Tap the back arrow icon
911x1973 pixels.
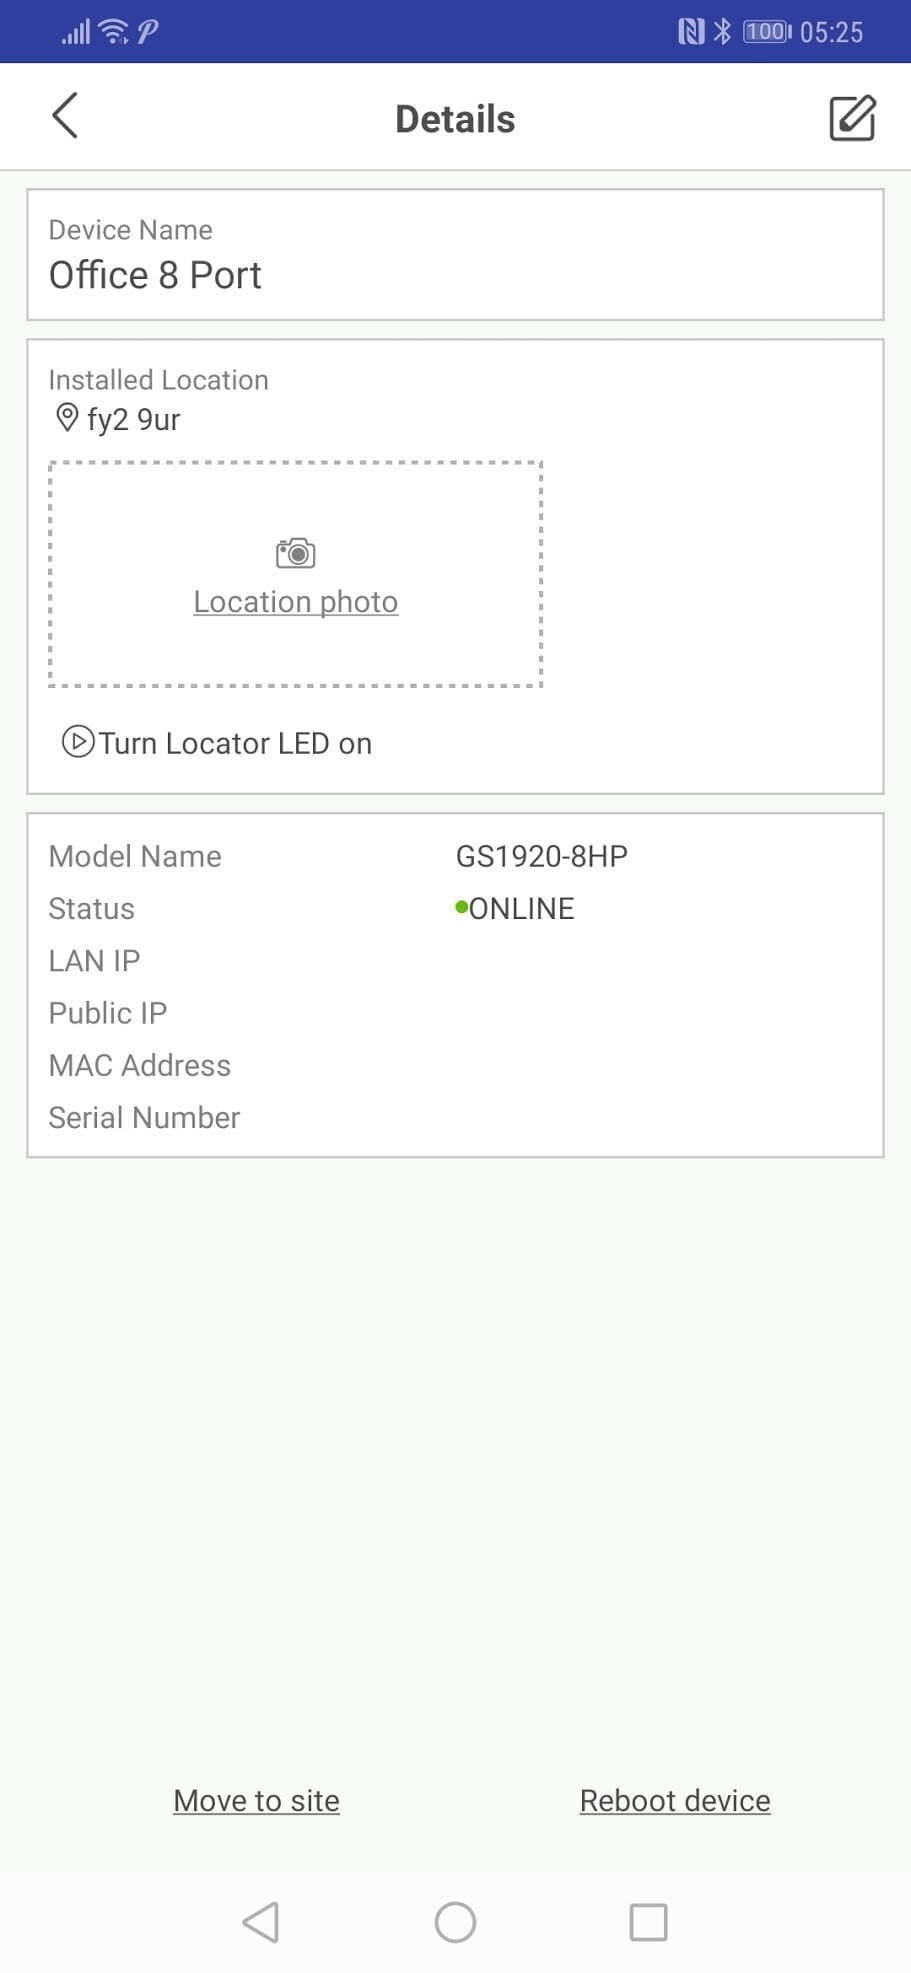[x=65, y=116]
